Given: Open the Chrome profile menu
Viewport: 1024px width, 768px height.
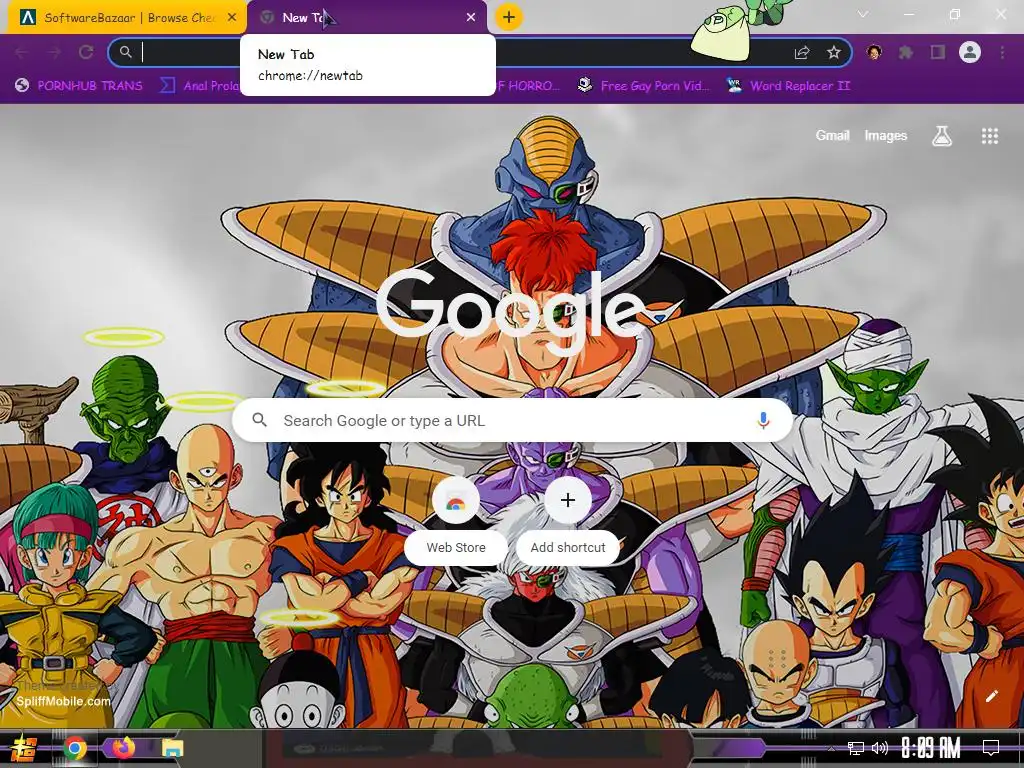Looking at the screenshot, I should click(970, 52).
